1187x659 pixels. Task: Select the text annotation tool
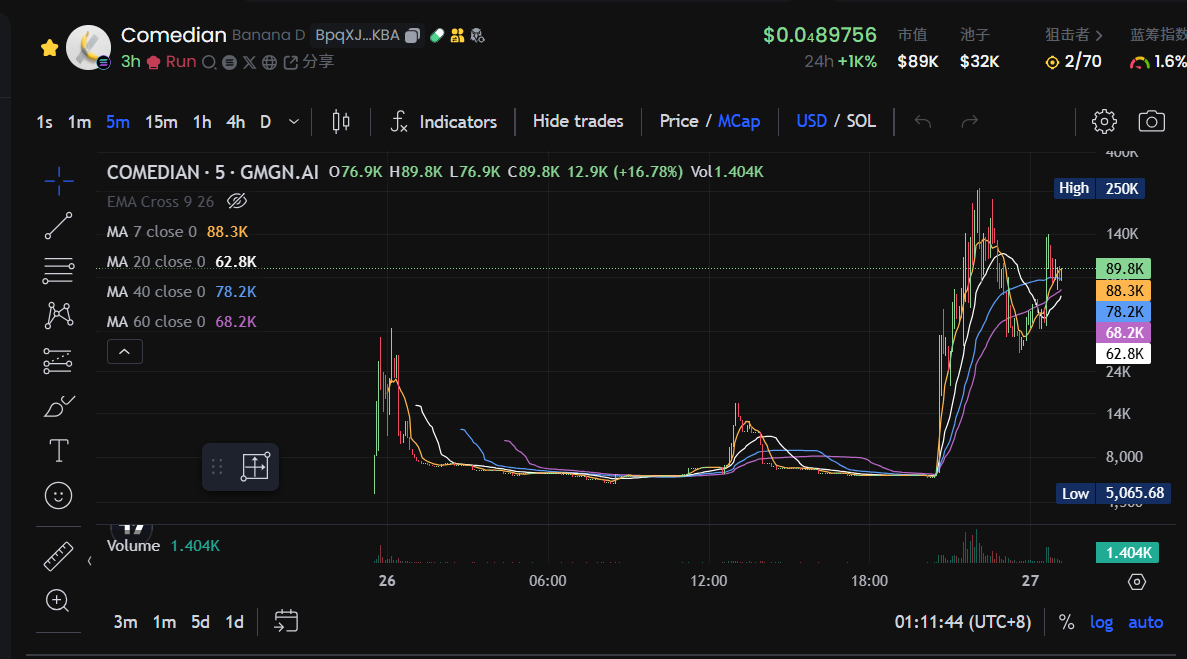coord(59,451)
